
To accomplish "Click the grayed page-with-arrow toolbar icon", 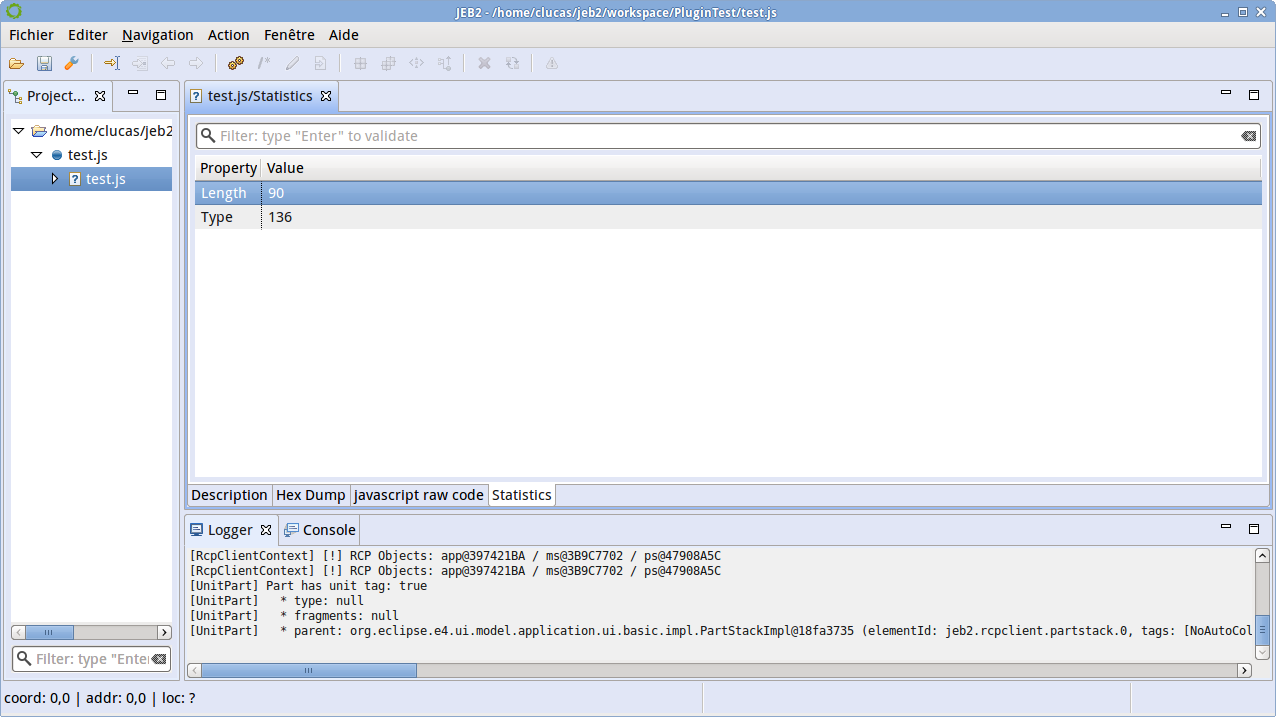I will tap(320, 63).
